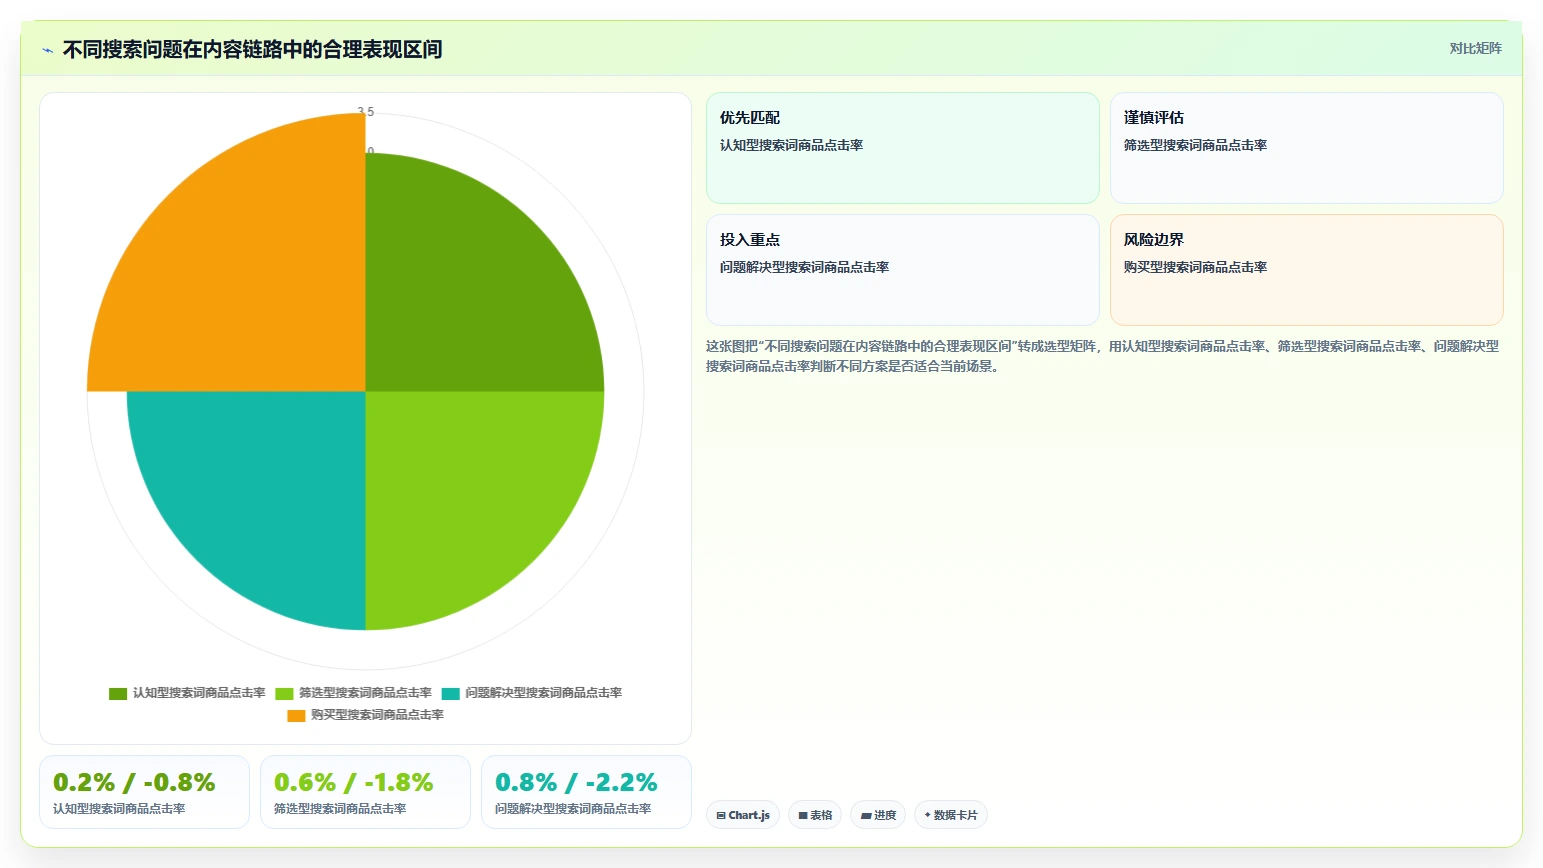Click the 0.2% / -0.8% stat card

(x=144, y=792)
